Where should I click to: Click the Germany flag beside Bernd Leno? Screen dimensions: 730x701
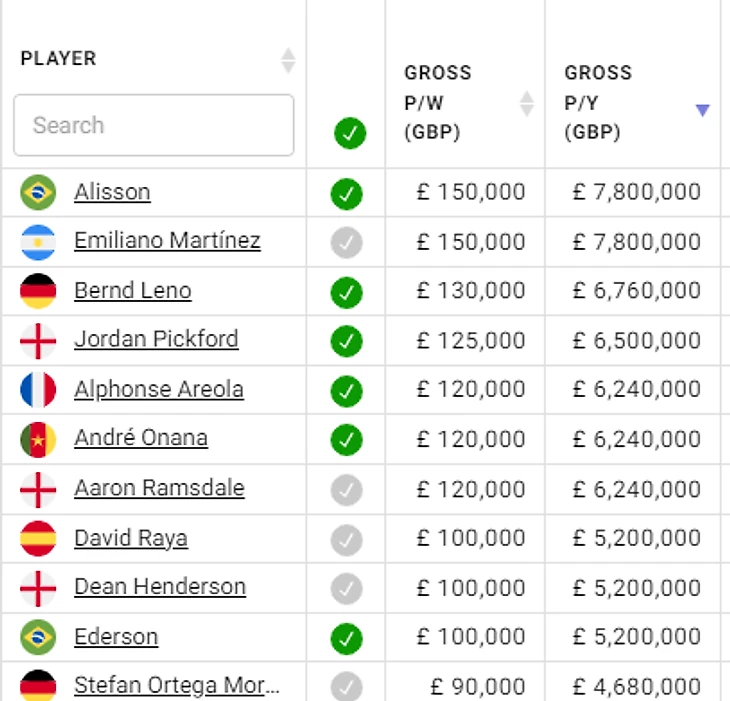click(x=38, y=291)
